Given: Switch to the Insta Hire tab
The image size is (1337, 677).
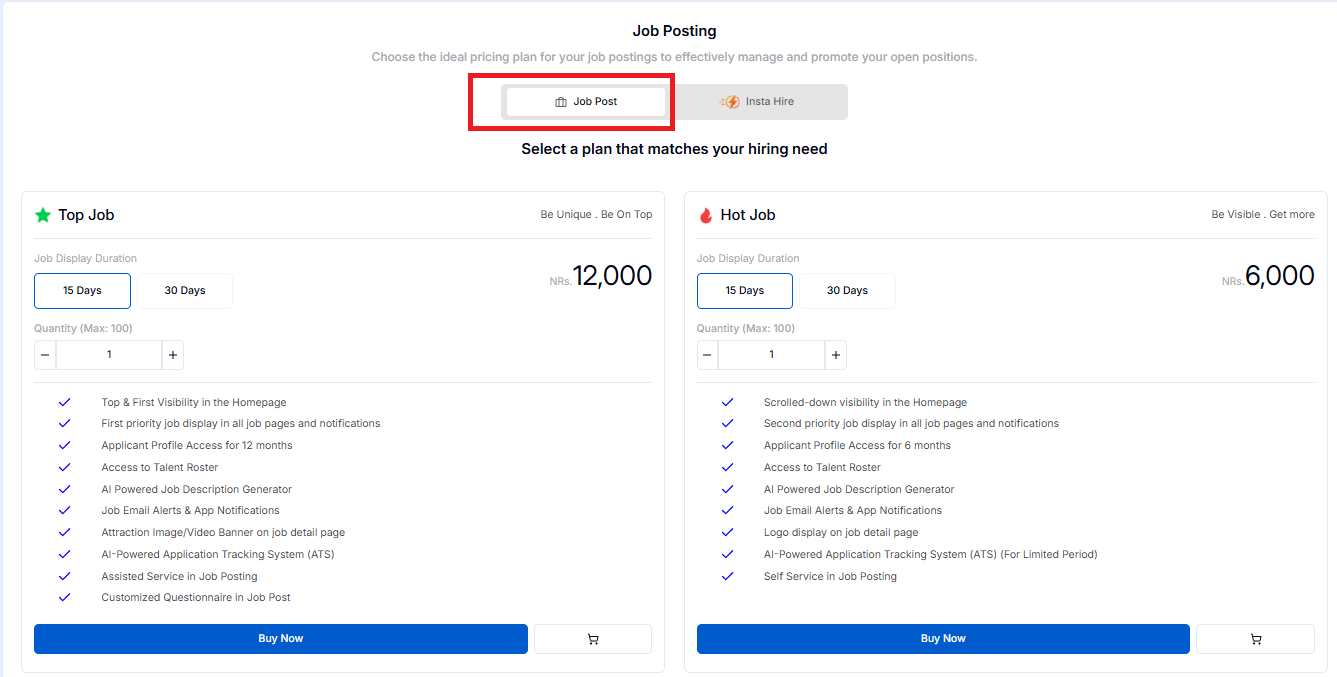Looking at the screenshot, I should pyautogui.click(x=759, y=102).
